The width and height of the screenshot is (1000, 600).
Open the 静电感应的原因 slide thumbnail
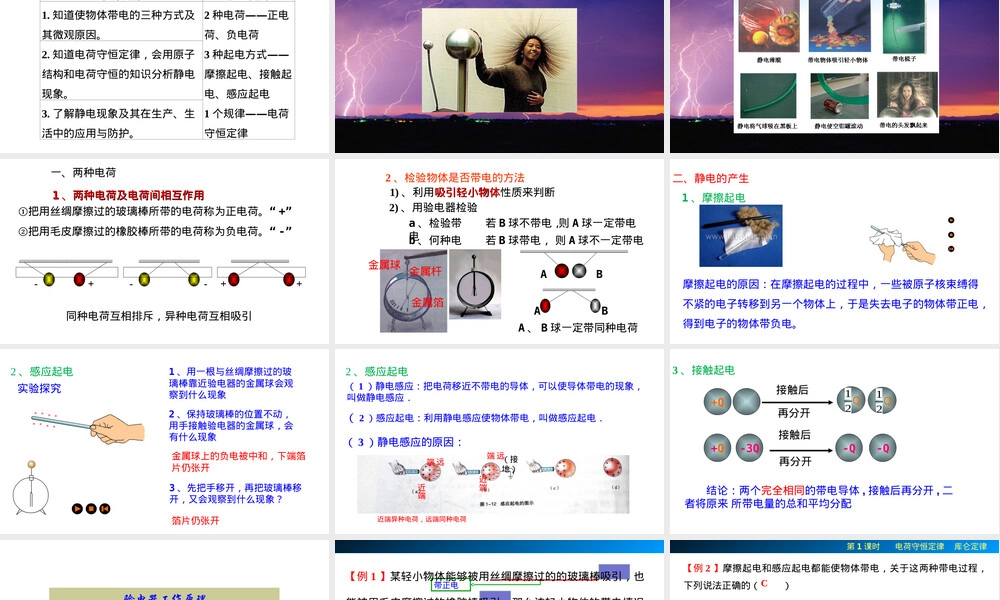pos(499,441)
